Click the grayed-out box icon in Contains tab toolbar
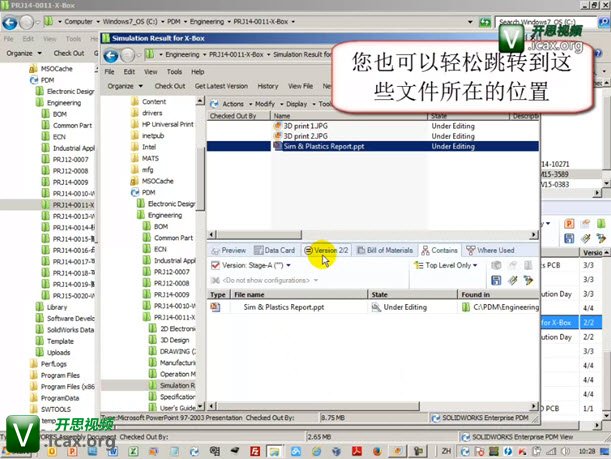The image size is (611, 459). point(496,266)
